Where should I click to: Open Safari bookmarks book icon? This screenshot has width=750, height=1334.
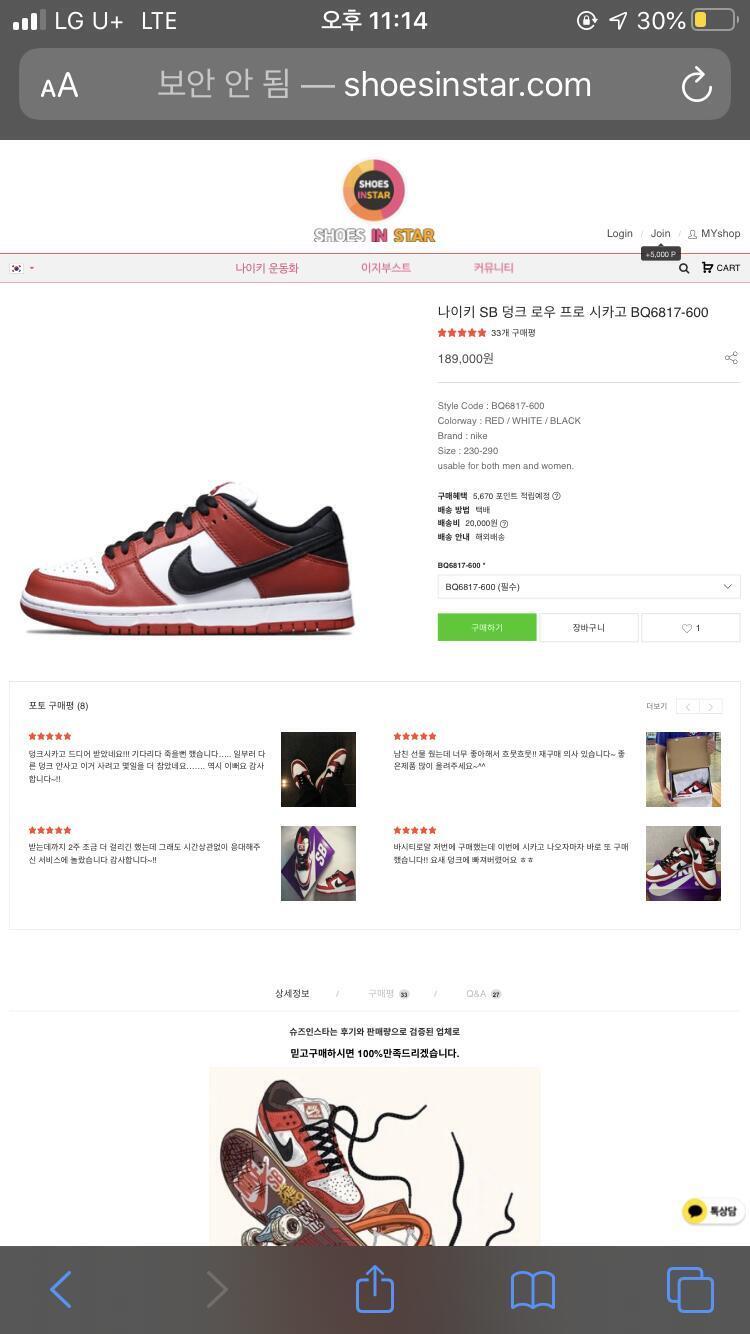tap(532, 1290)
